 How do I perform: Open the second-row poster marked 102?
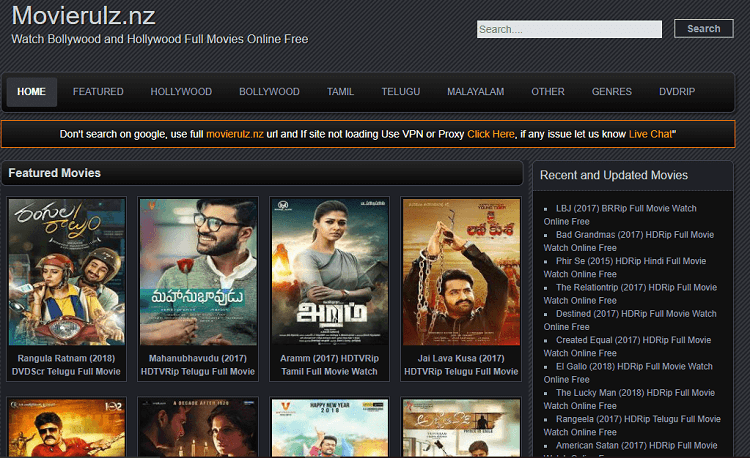point(67,428)
